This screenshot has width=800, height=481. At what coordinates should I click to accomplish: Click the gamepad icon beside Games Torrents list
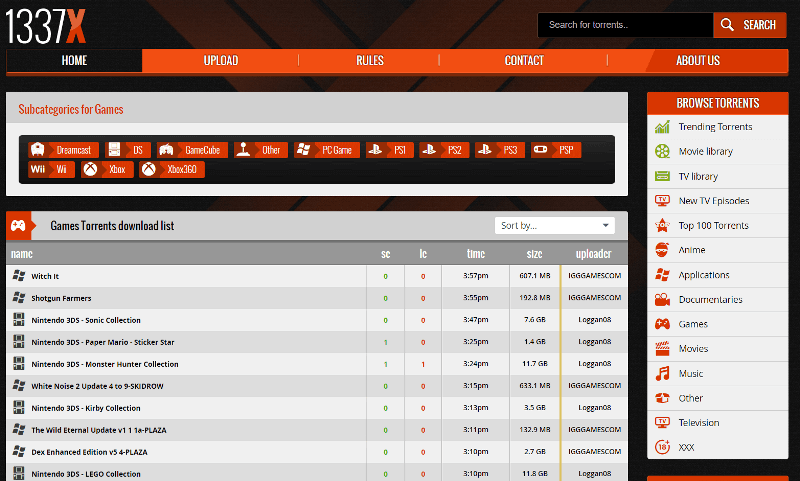(x=18, y=225)
